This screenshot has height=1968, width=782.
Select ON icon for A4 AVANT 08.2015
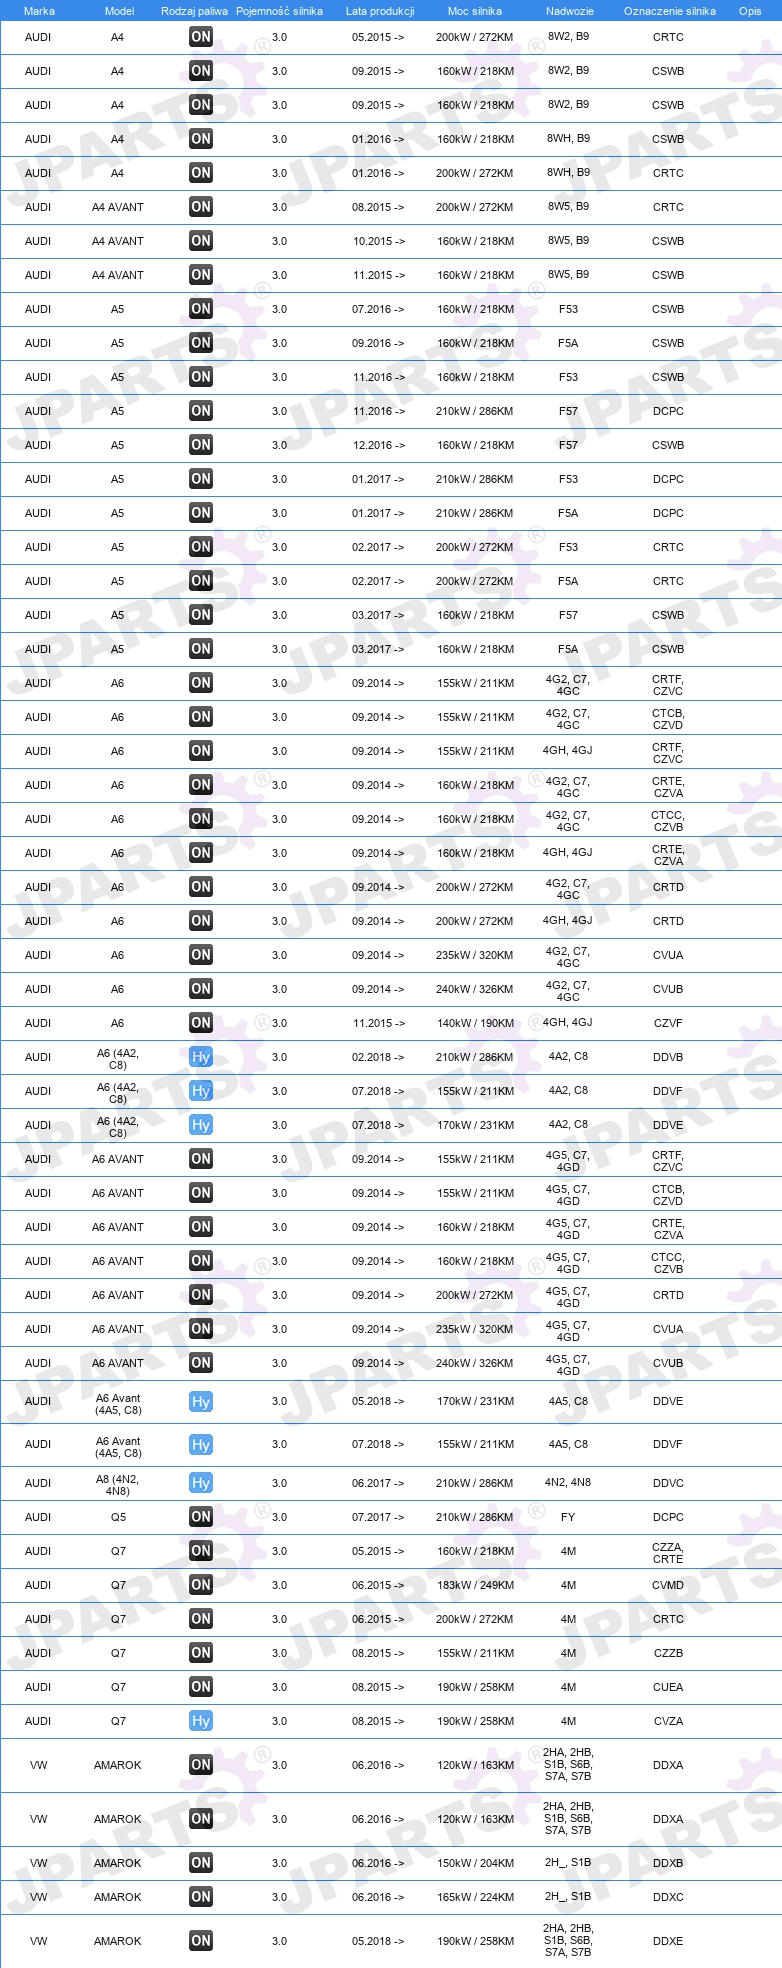(201, 207)
